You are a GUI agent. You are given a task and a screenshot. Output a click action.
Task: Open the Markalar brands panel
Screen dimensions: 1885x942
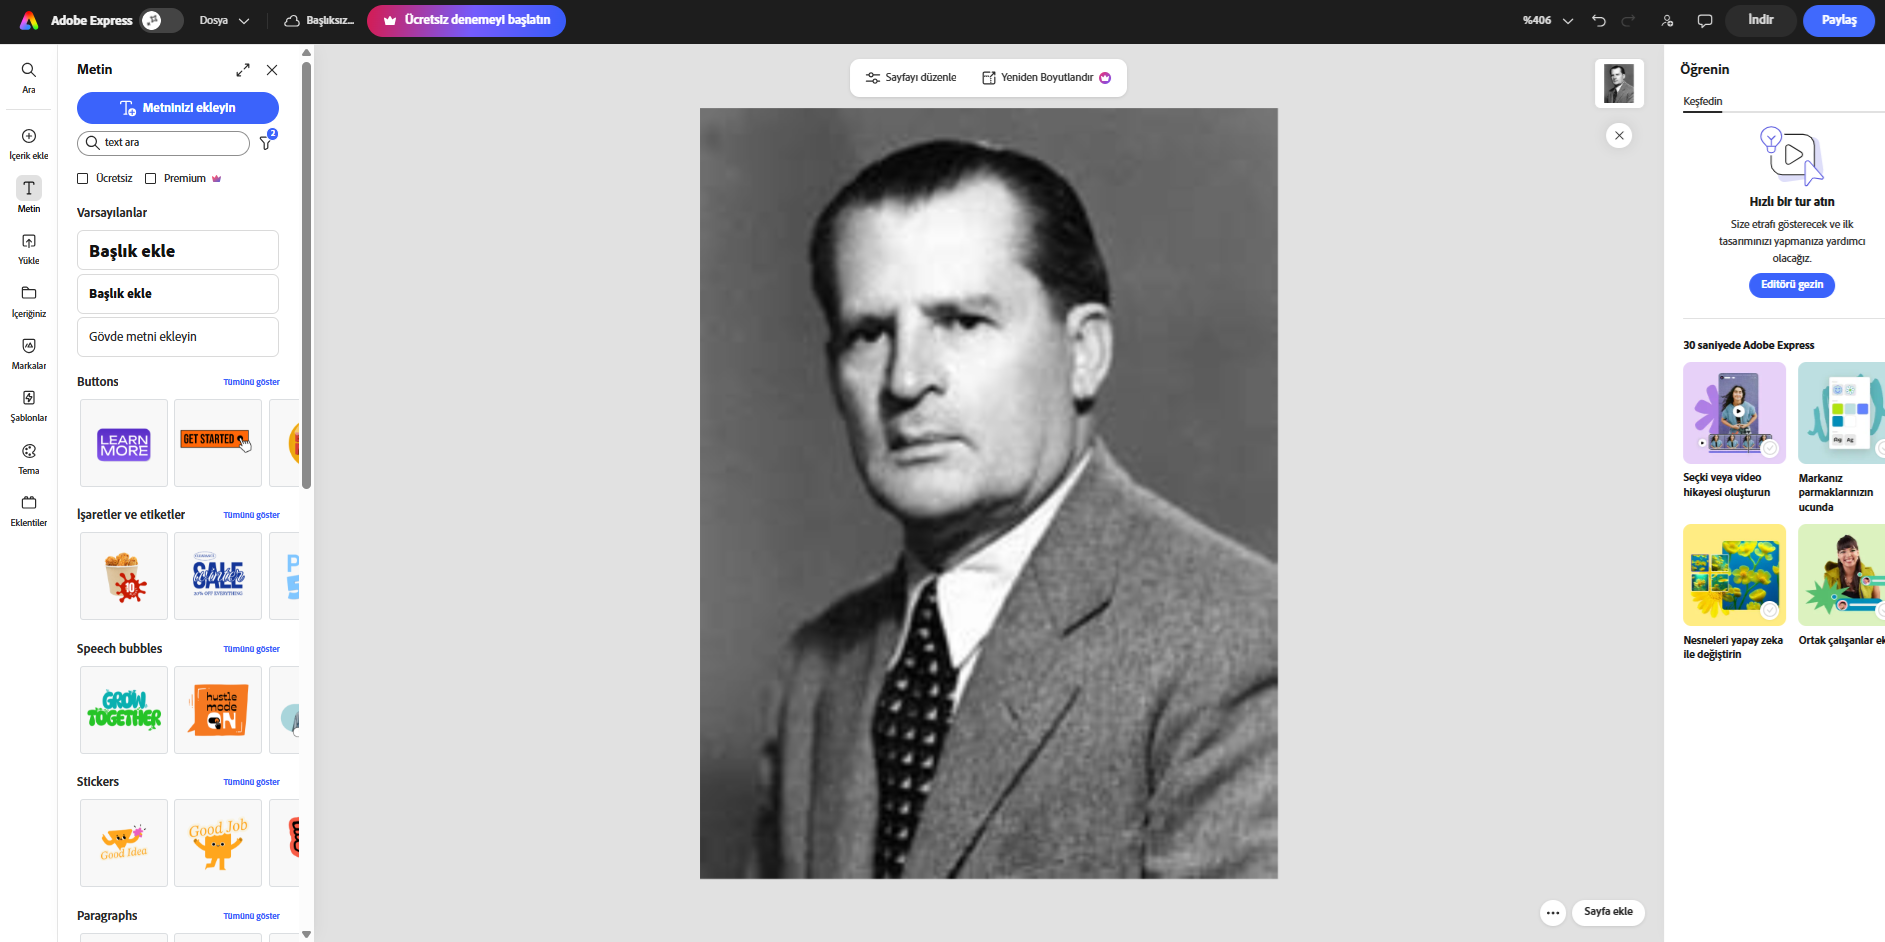29,353
